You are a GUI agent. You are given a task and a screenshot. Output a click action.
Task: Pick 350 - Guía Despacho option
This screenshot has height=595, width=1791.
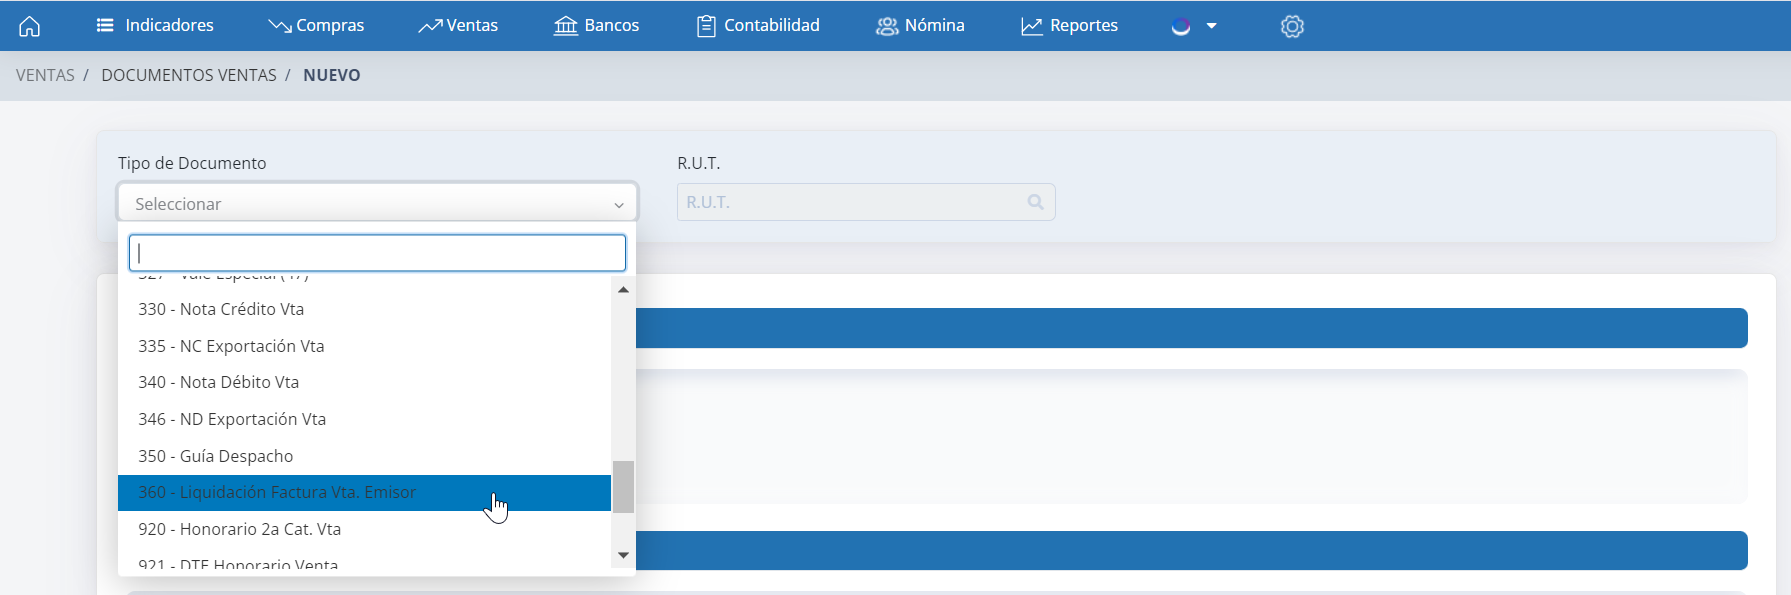click(216, 456)
